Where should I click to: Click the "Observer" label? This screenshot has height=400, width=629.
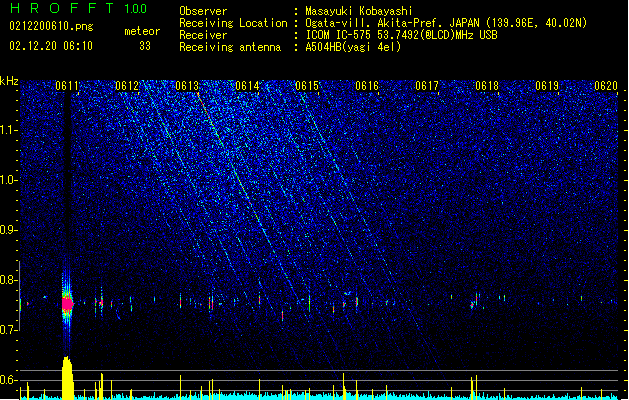tap(203, 11)
